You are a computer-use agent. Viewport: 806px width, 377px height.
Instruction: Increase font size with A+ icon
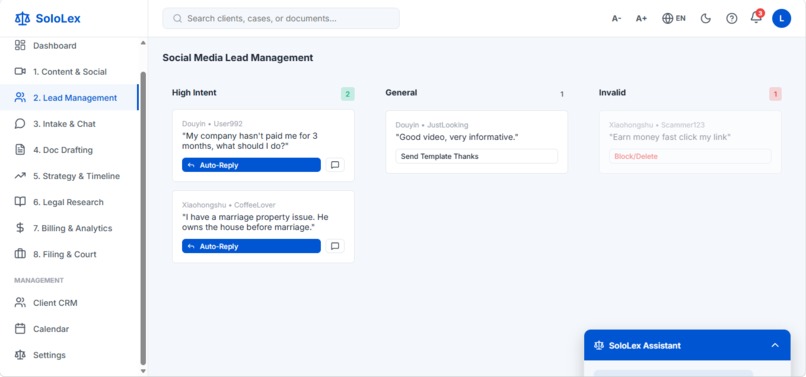[641, 19]
